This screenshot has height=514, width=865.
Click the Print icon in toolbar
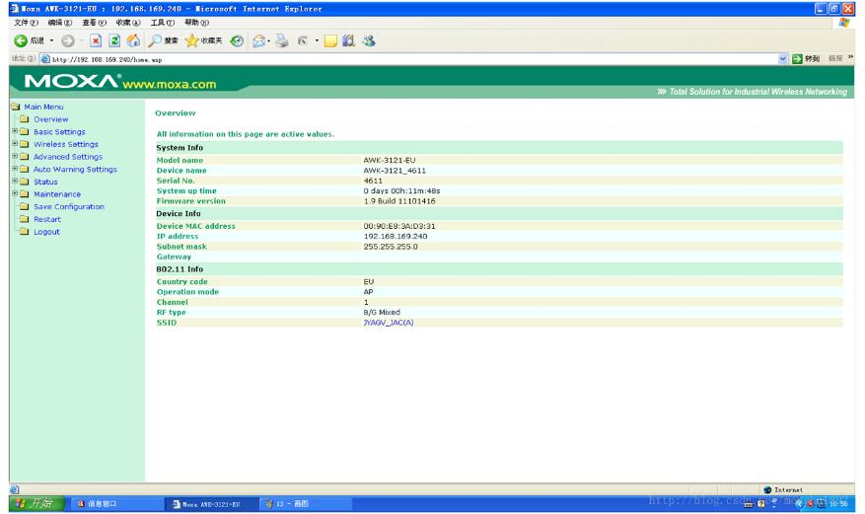(x=282, y=41)
